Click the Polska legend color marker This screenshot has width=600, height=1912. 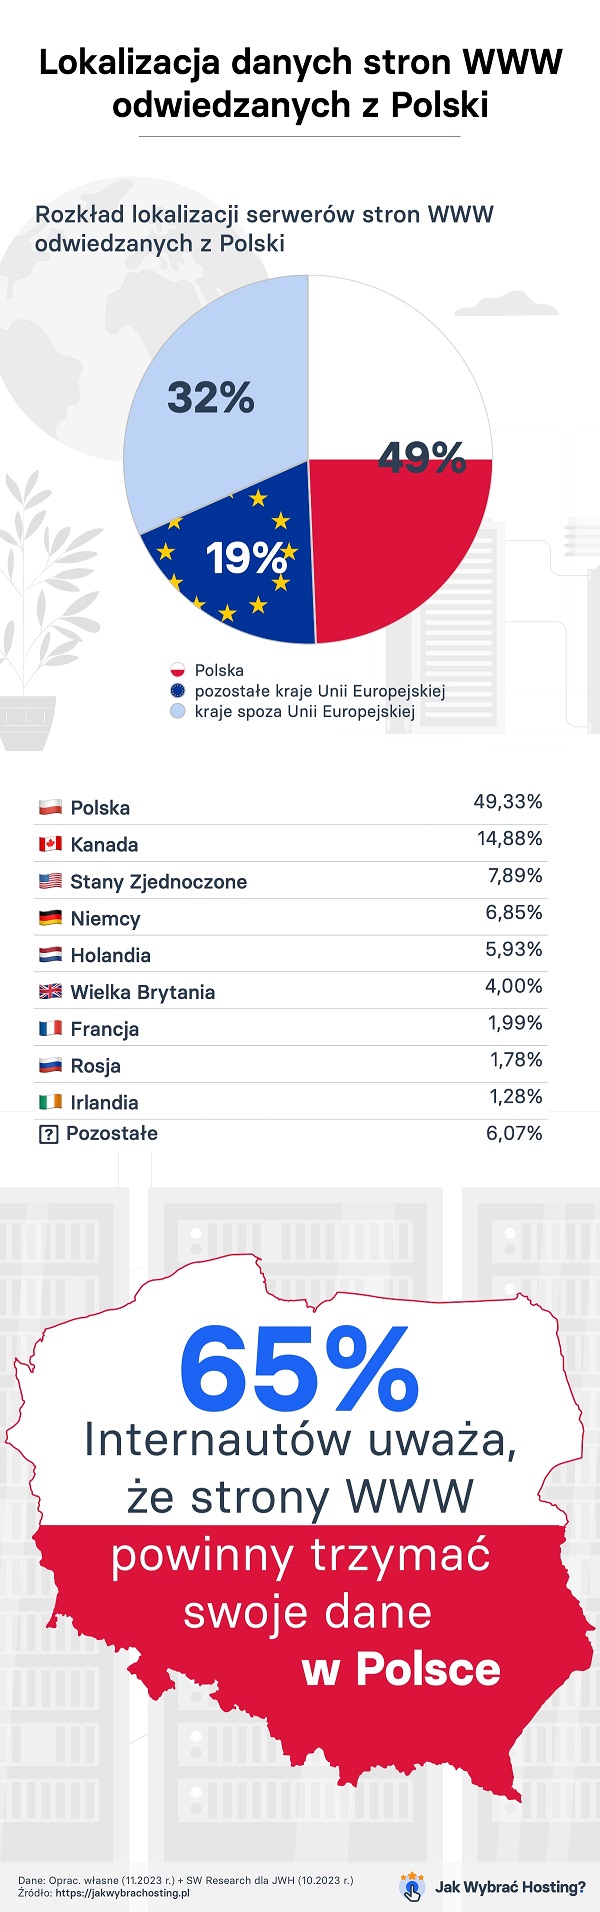point(178,670)
